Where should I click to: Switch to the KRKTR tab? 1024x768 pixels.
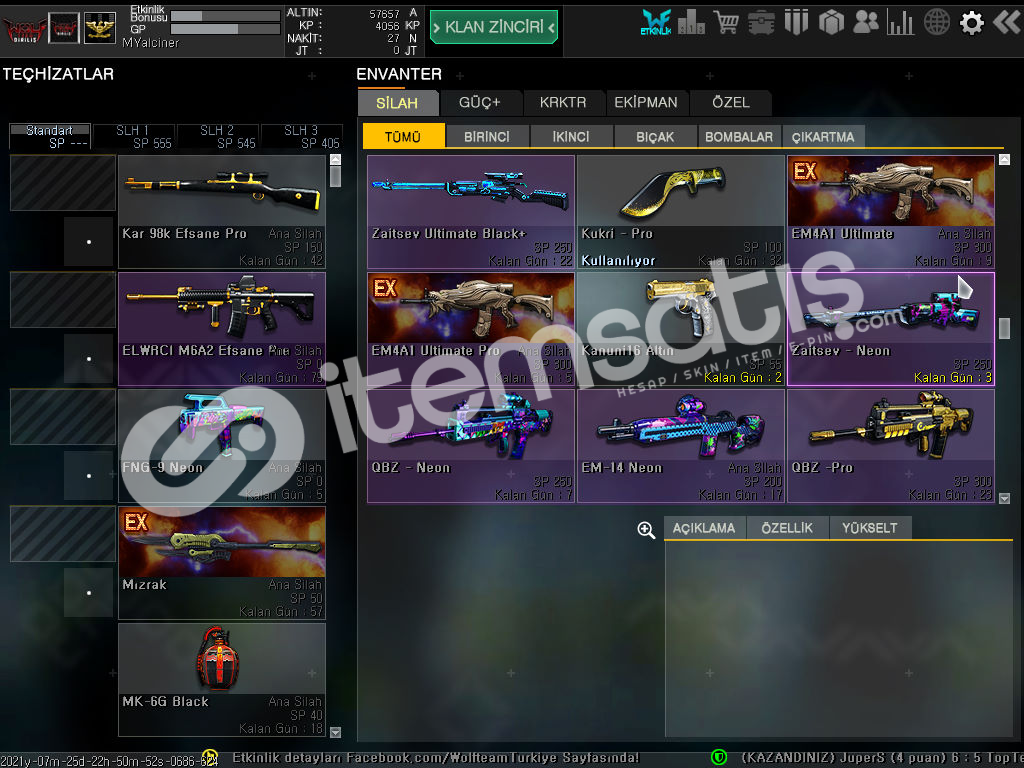click(563, 103)
